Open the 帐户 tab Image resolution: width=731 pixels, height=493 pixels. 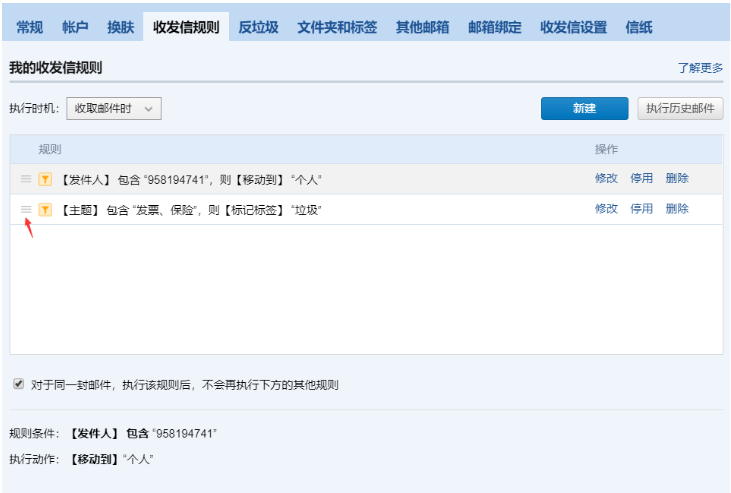(76, 27)
